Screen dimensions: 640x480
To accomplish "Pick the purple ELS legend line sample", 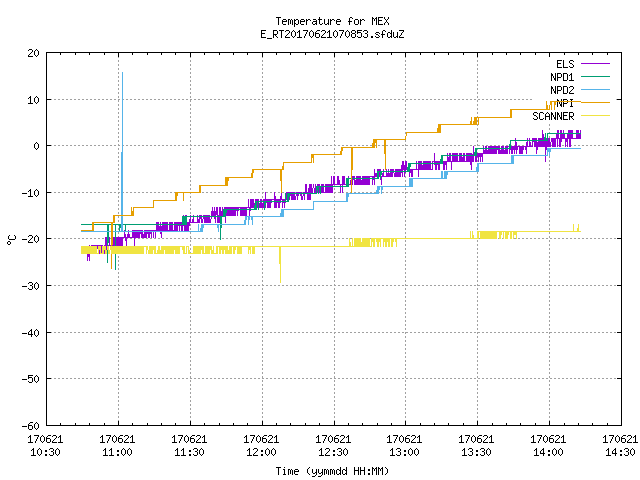I will pyautogui.click(x=595, y=64).
